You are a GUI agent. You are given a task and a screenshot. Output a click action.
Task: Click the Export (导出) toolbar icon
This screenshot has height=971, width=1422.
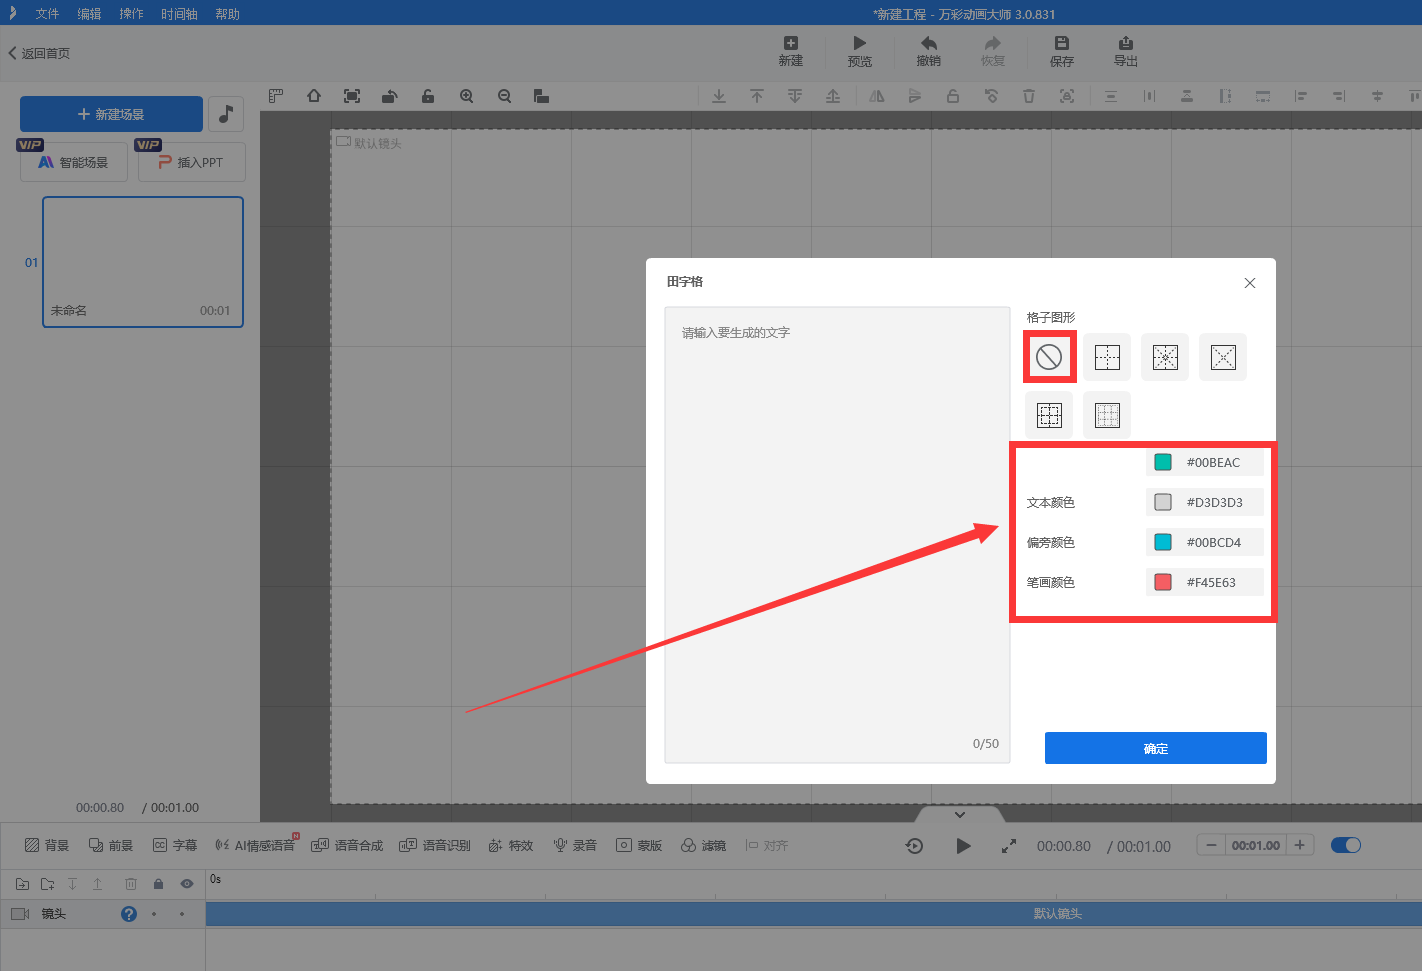(x=1125, y=51)
